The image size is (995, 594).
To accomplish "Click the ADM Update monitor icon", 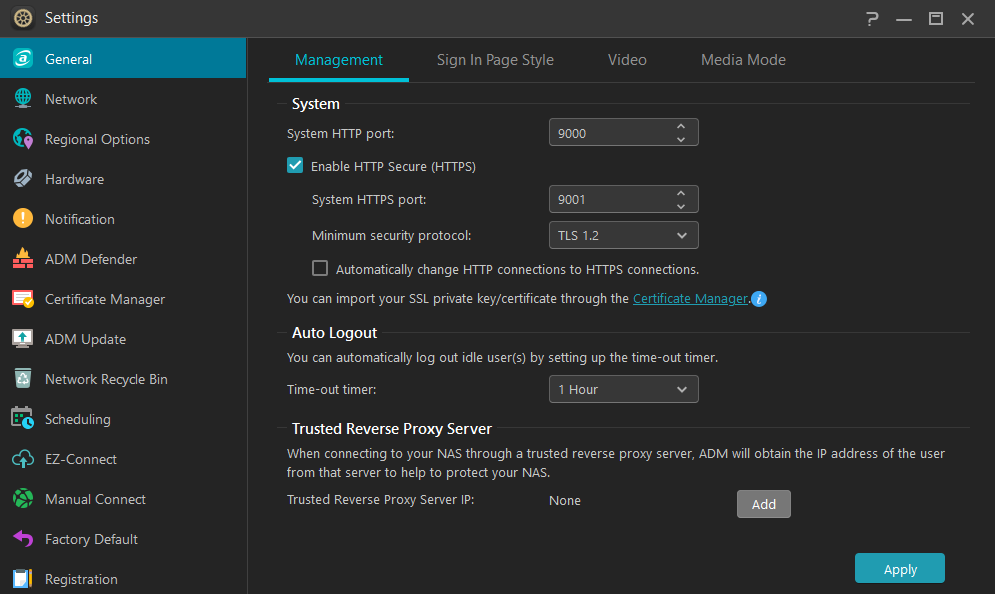I will (23, 338).
